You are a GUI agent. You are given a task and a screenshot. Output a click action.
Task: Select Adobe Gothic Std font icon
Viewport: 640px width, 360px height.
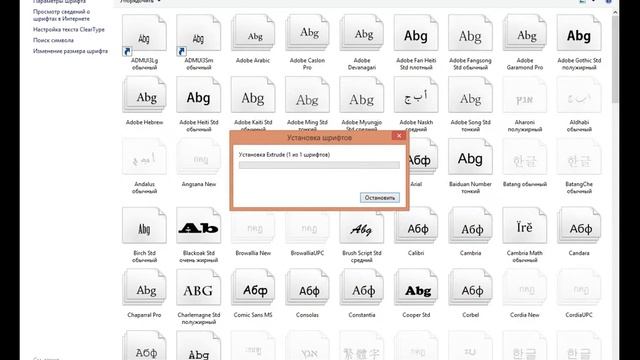point(579,34)
